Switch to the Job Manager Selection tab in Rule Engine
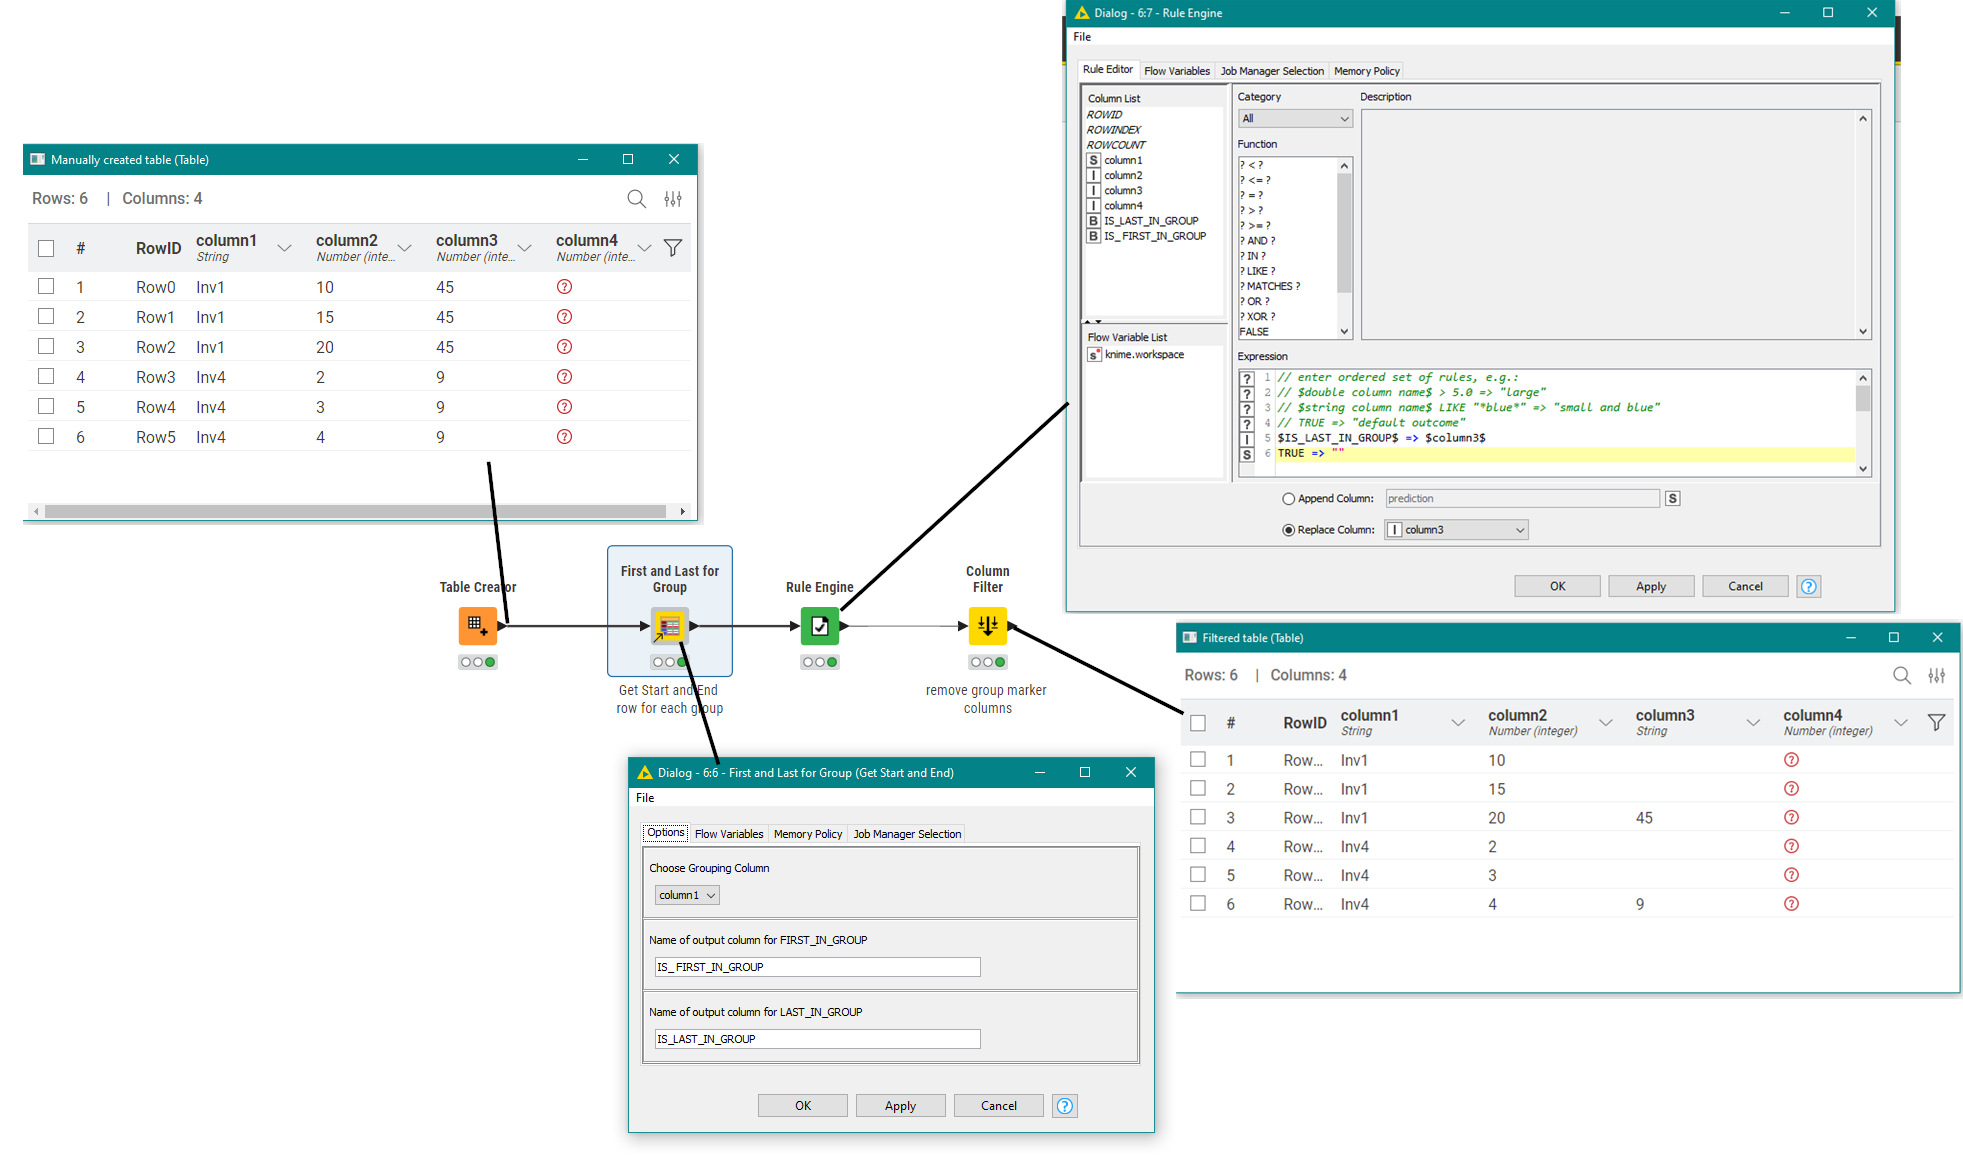 [x=1272, y=71]
